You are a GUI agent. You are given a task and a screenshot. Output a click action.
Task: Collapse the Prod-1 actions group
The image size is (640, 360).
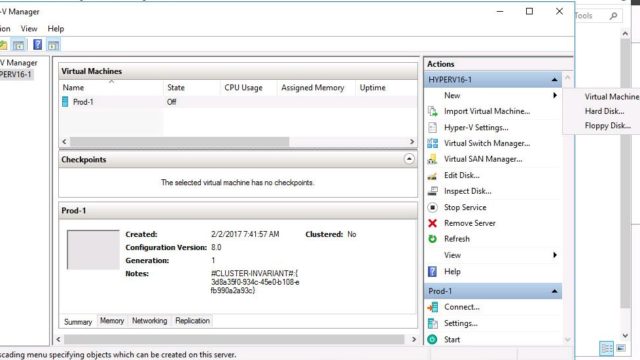[554, 291]
